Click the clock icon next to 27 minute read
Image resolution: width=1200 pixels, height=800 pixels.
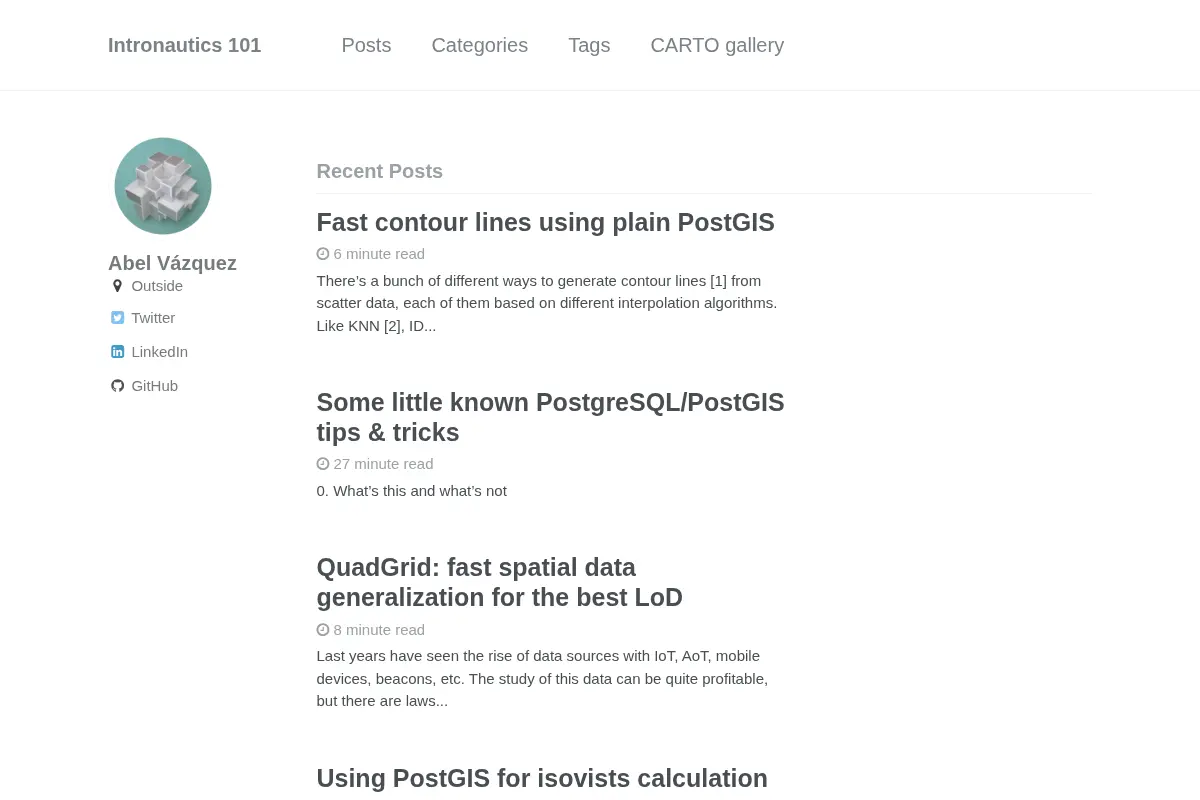(323, 464)
